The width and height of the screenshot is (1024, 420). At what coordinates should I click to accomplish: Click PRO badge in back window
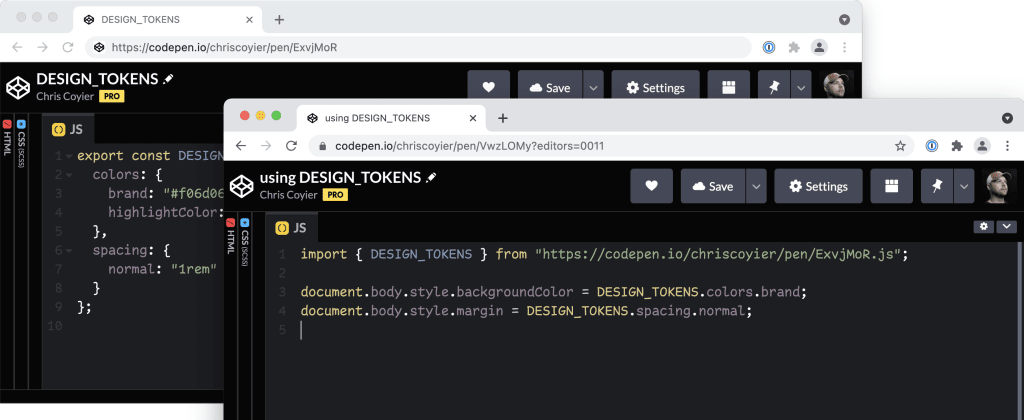point(112,96)
